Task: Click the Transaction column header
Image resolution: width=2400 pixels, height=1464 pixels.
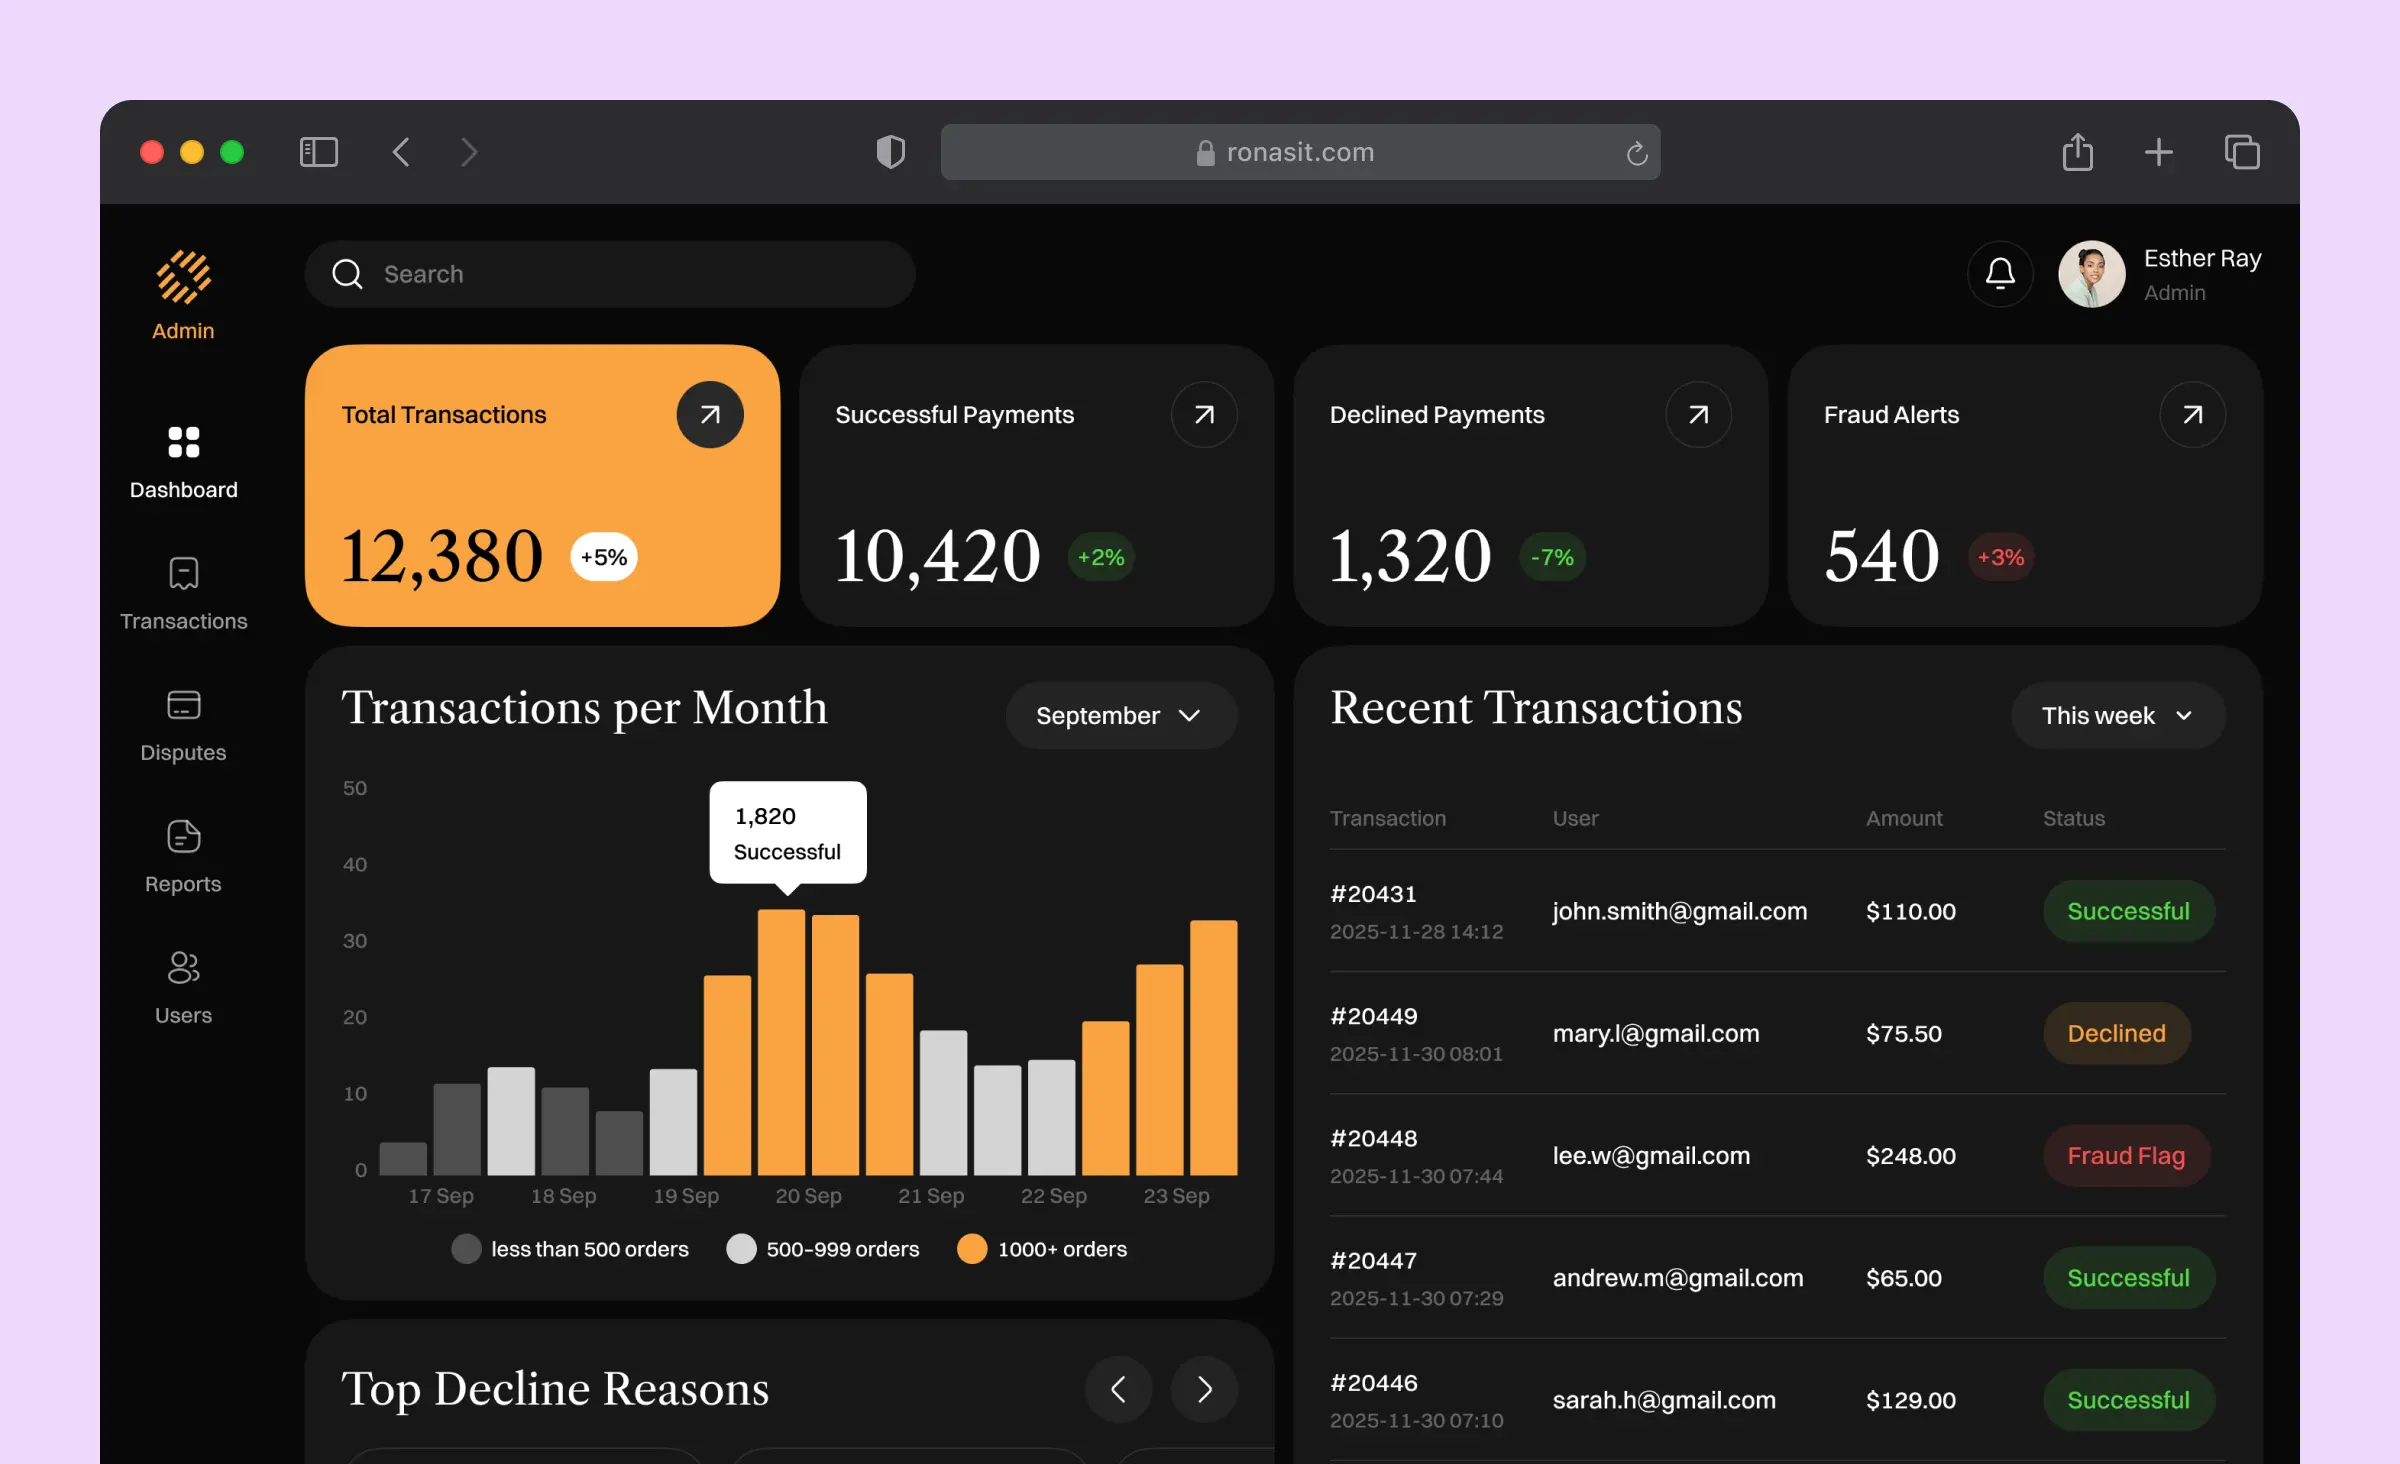Action: tap(1388, 818)
